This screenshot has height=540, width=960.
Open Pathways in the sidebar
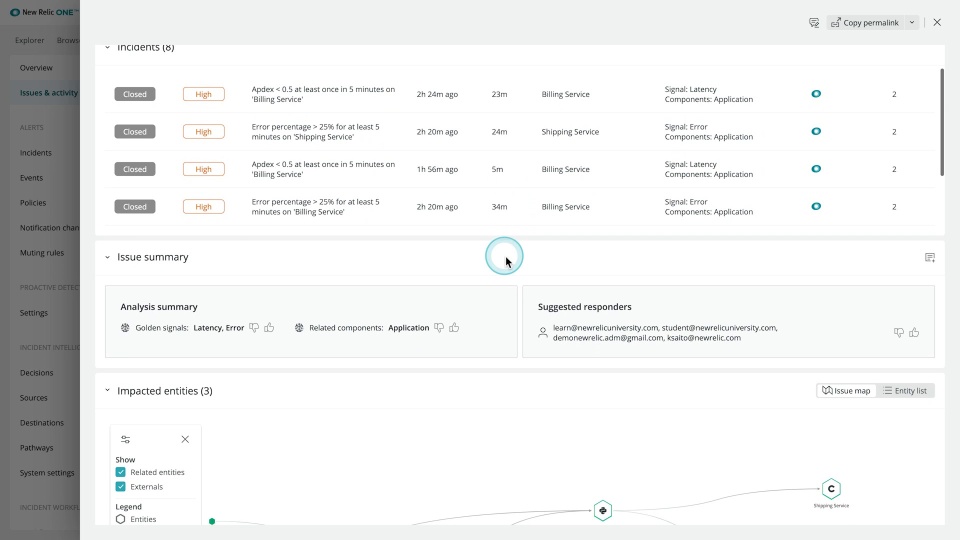[37, 448]
